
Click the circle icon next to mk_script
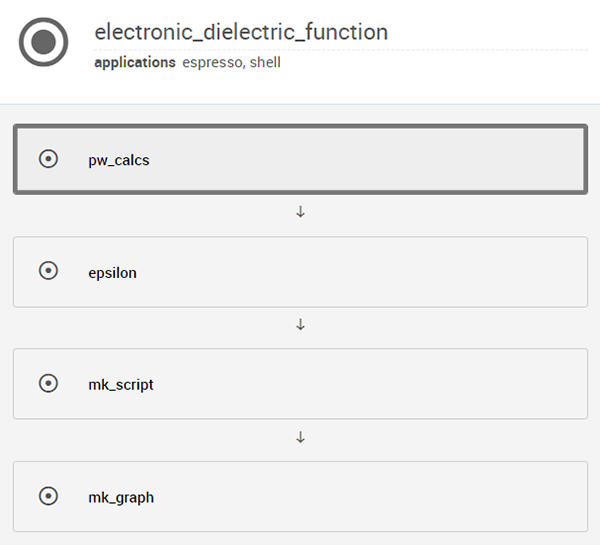[48, 383]
